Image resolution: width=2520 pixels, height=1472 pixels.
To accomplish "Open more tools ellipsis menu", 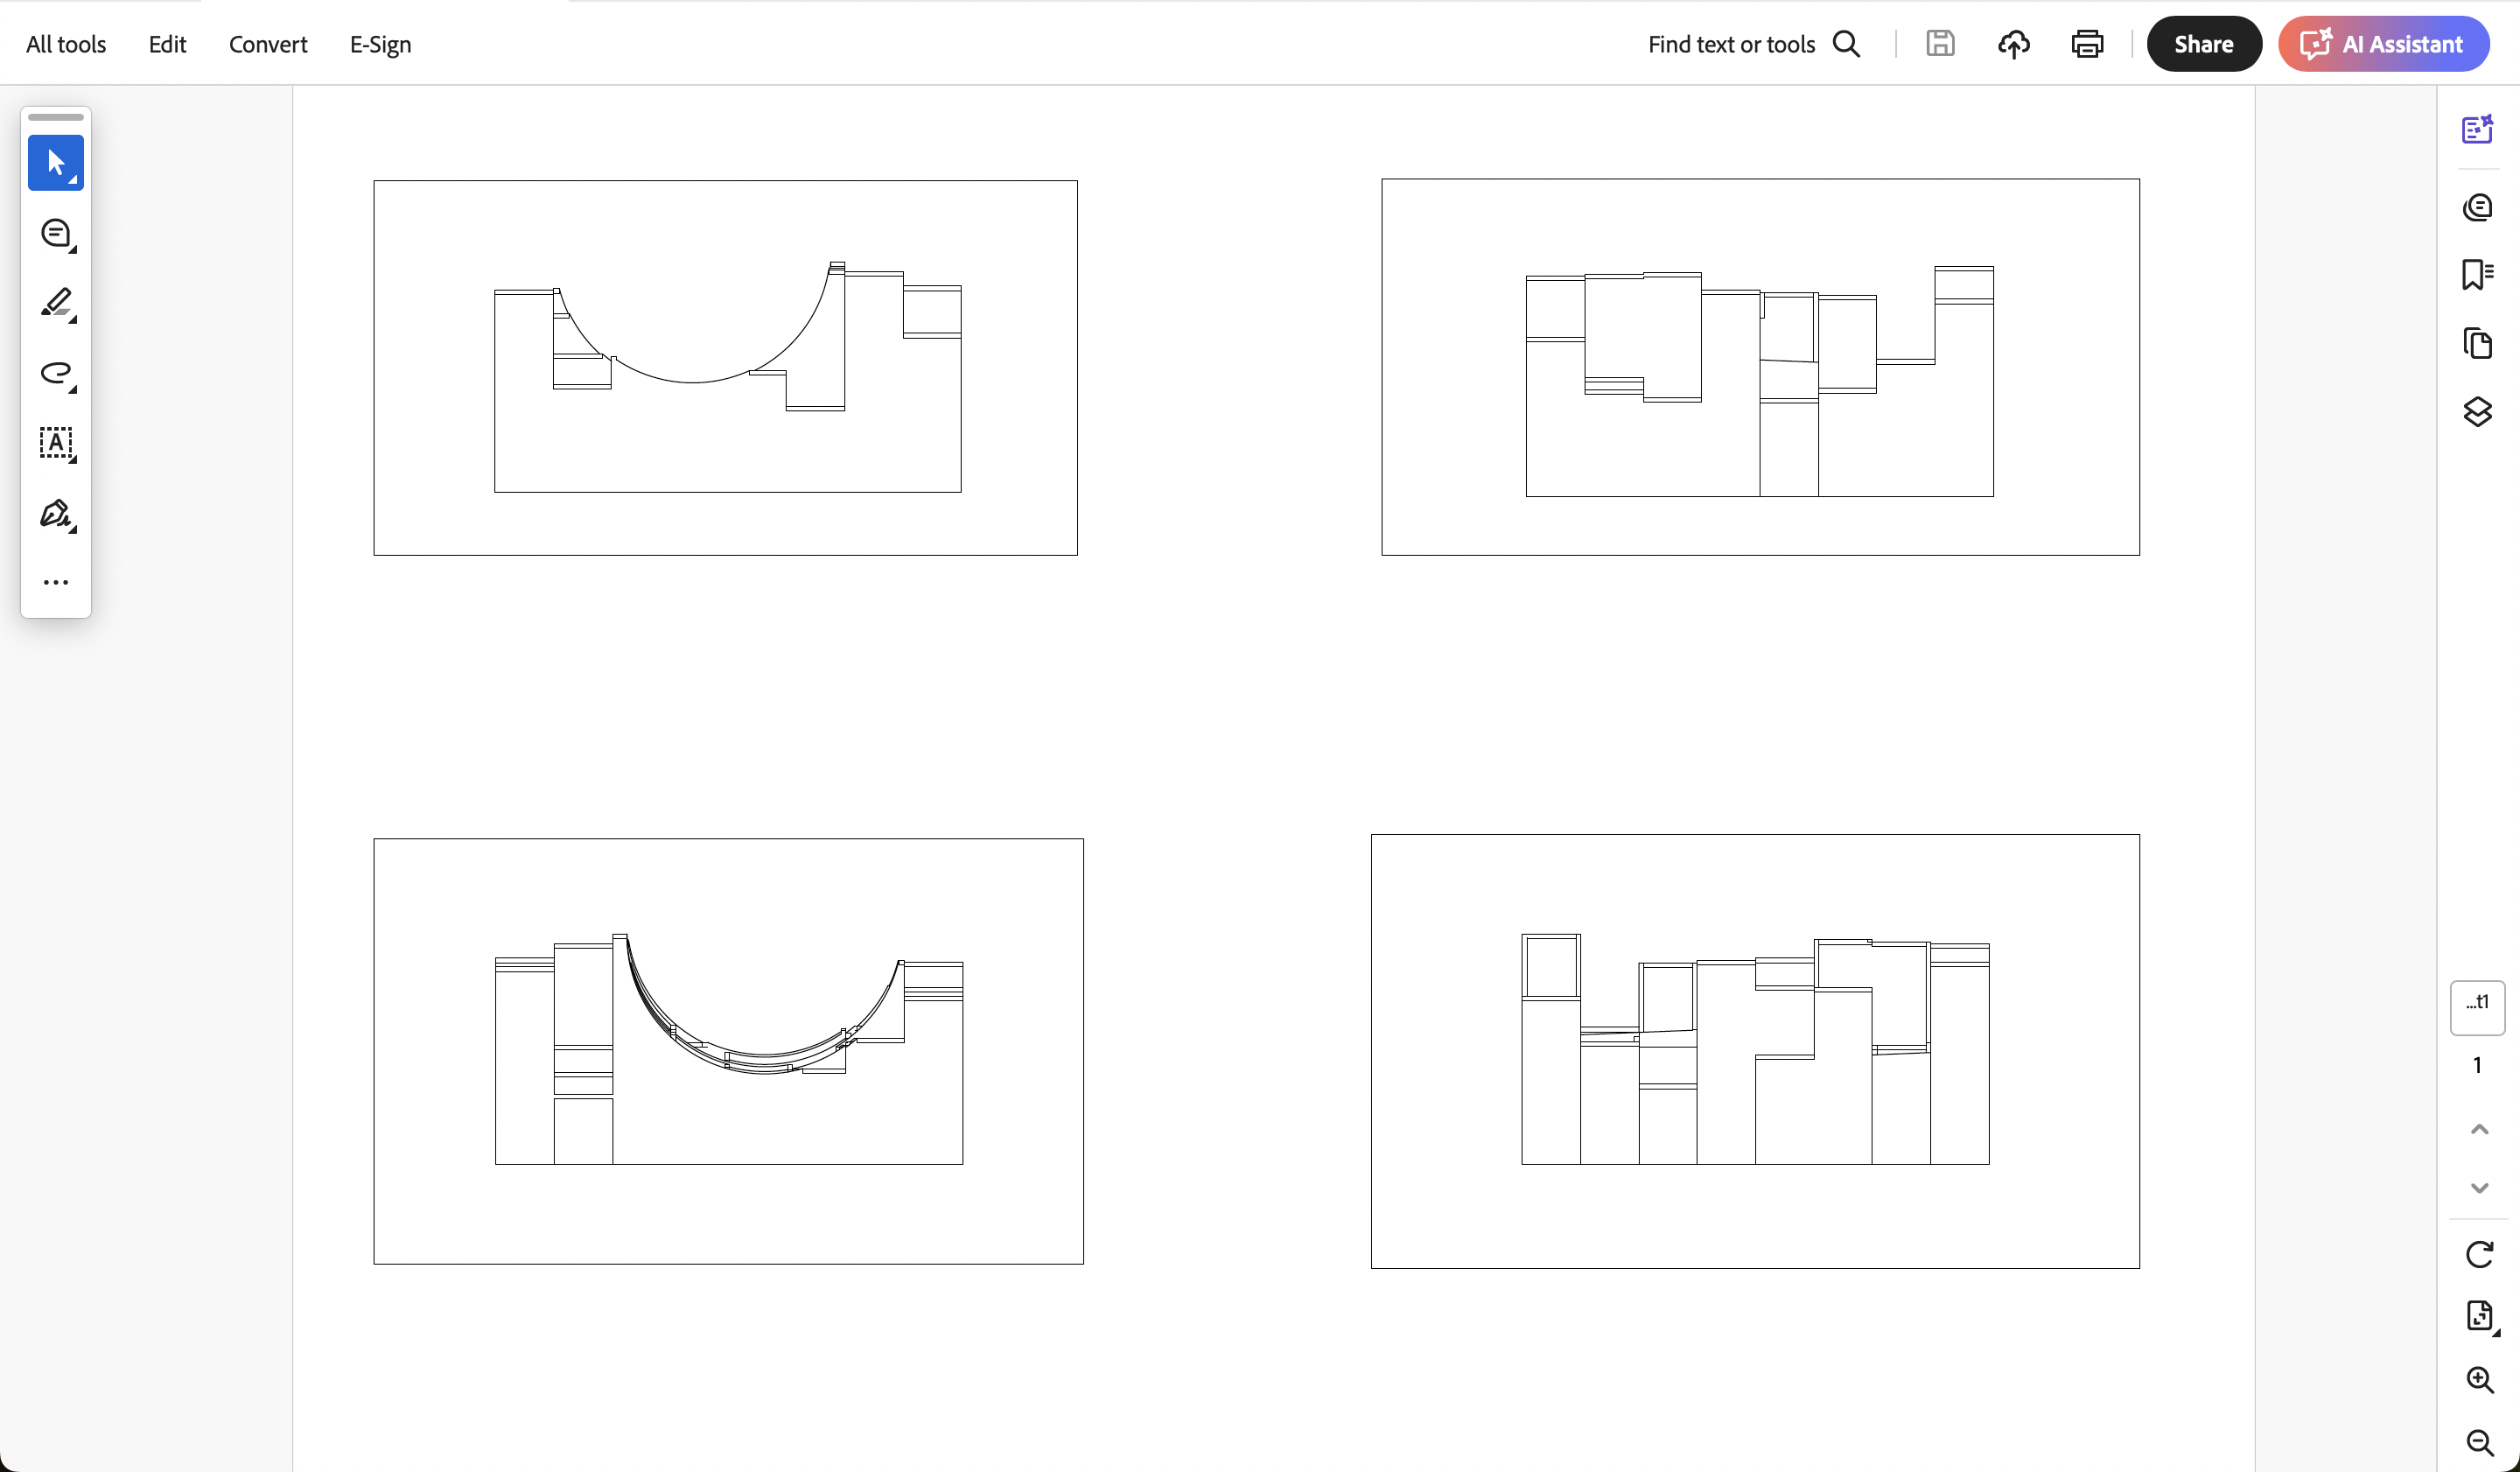I will tap(56, 582).
